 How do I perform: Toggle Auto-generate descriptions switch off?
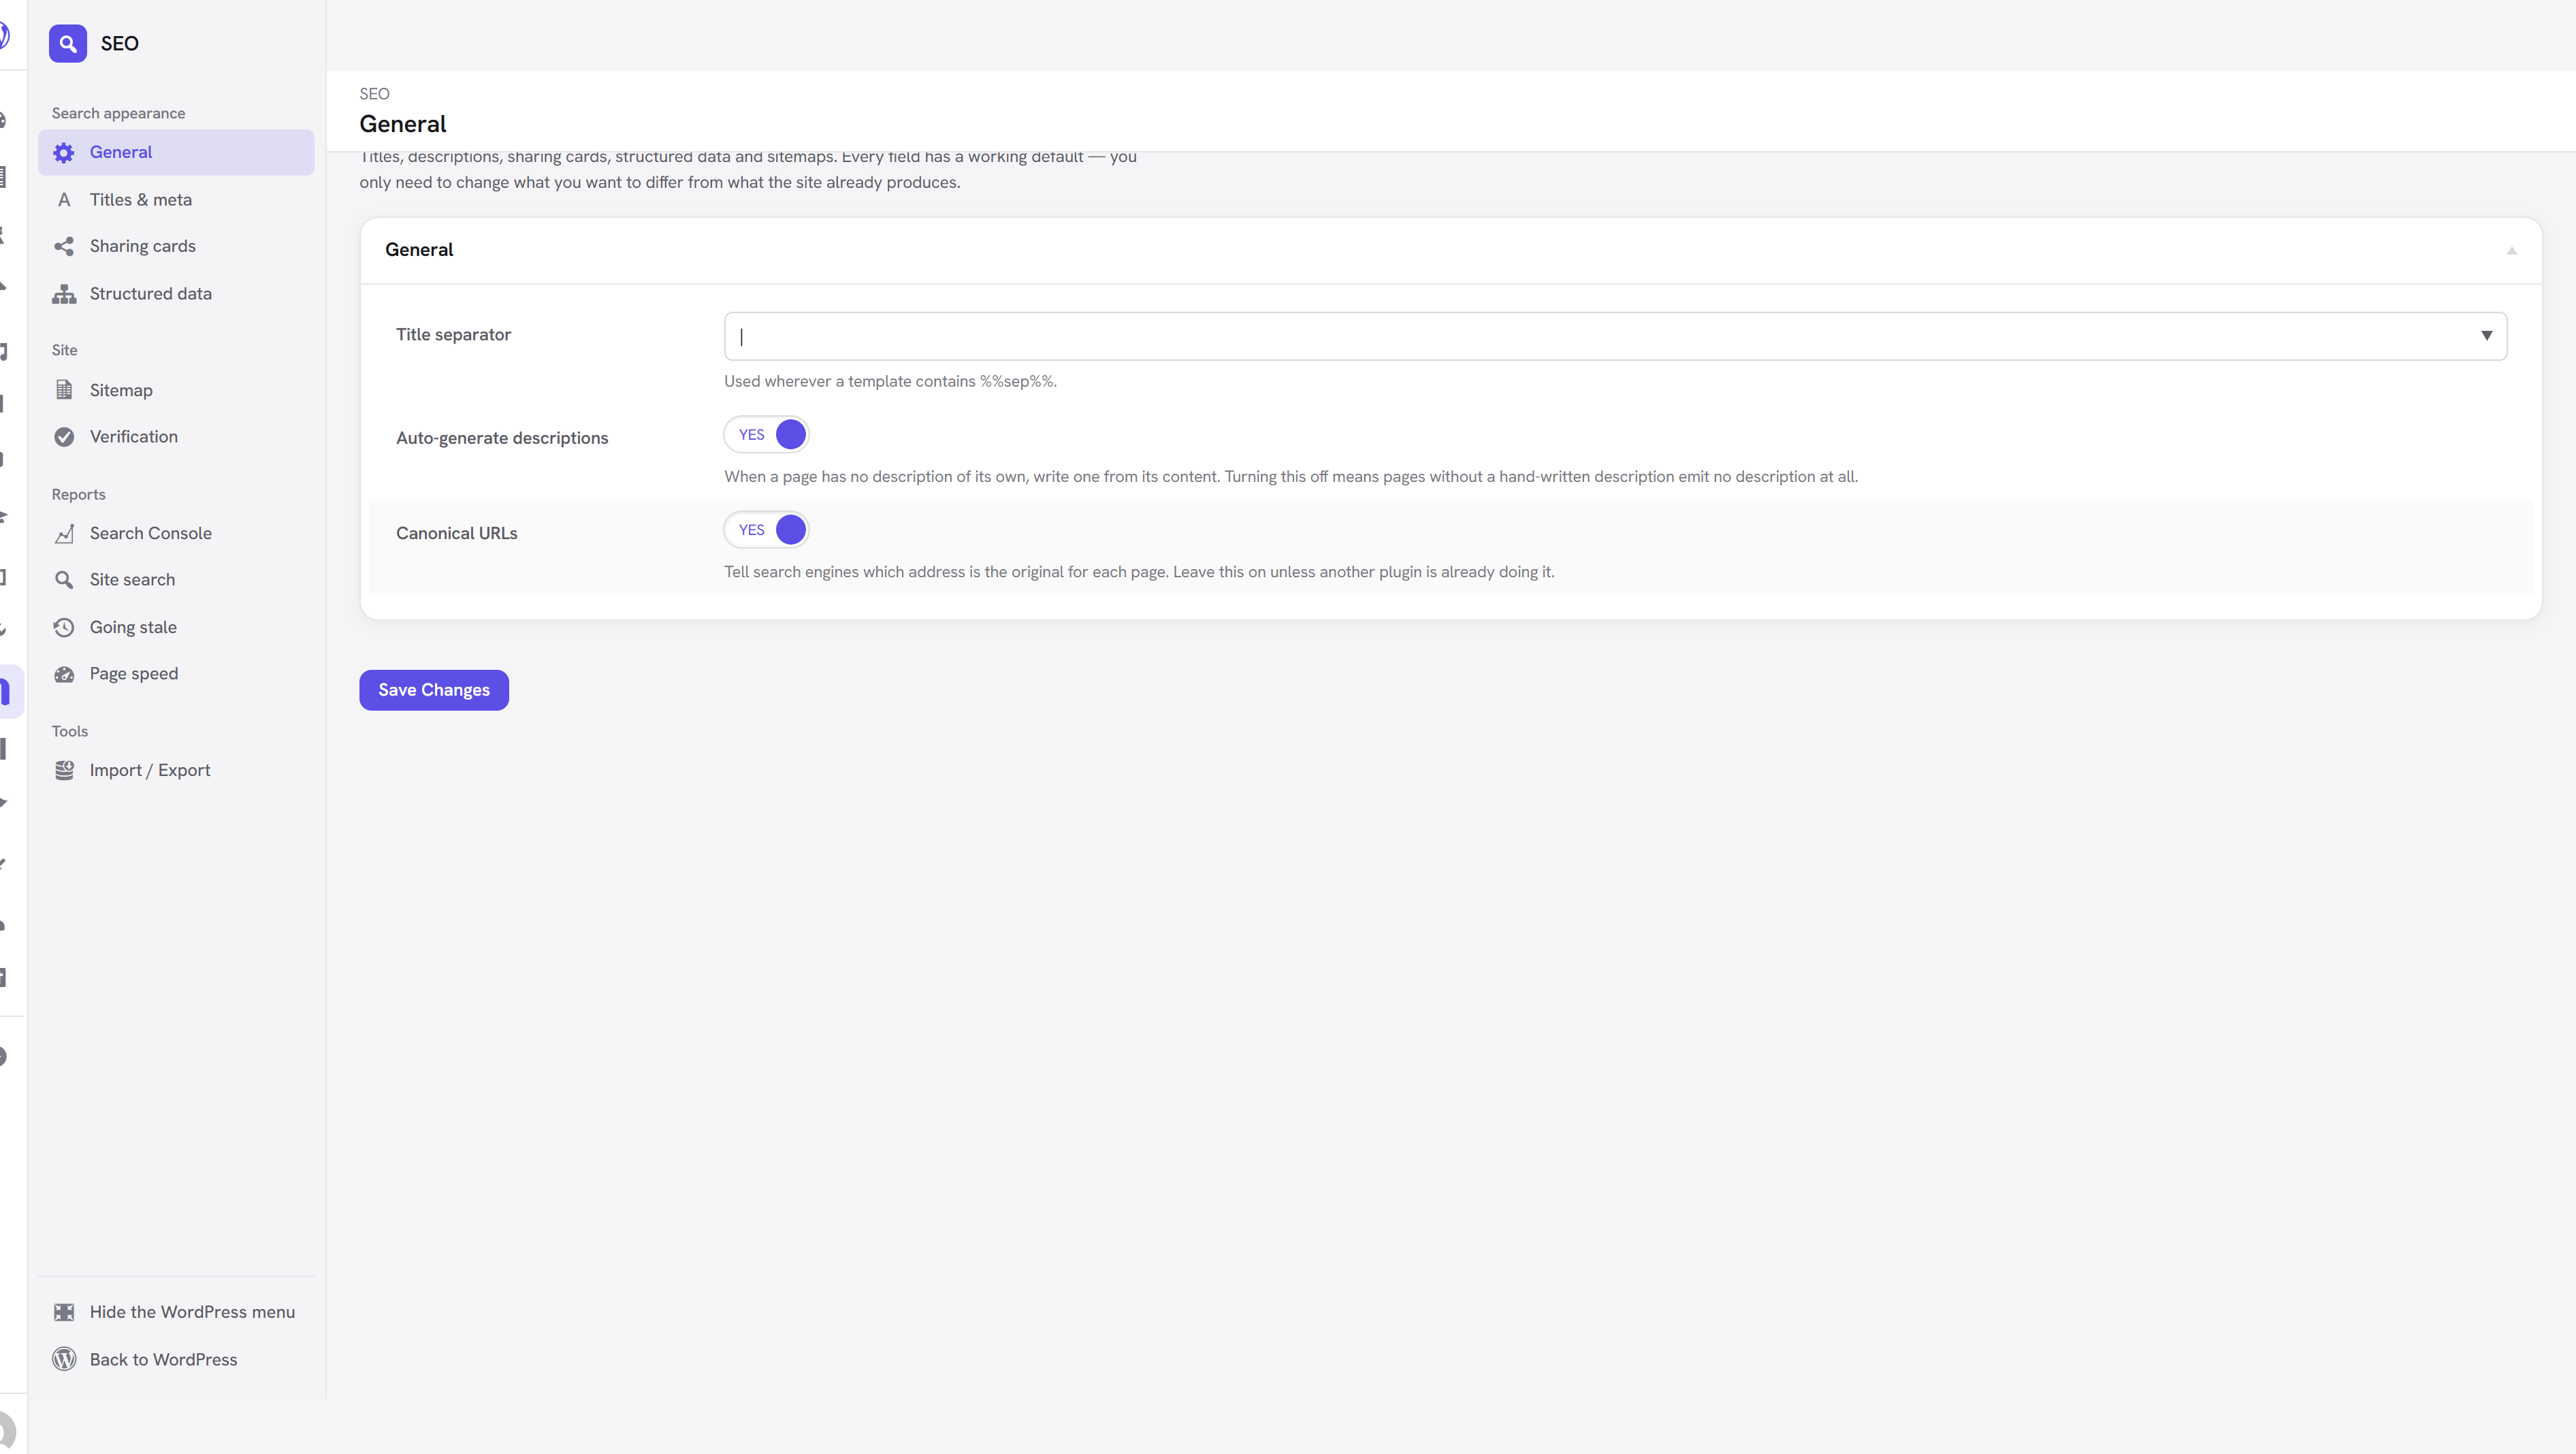(x=766, y=434)
